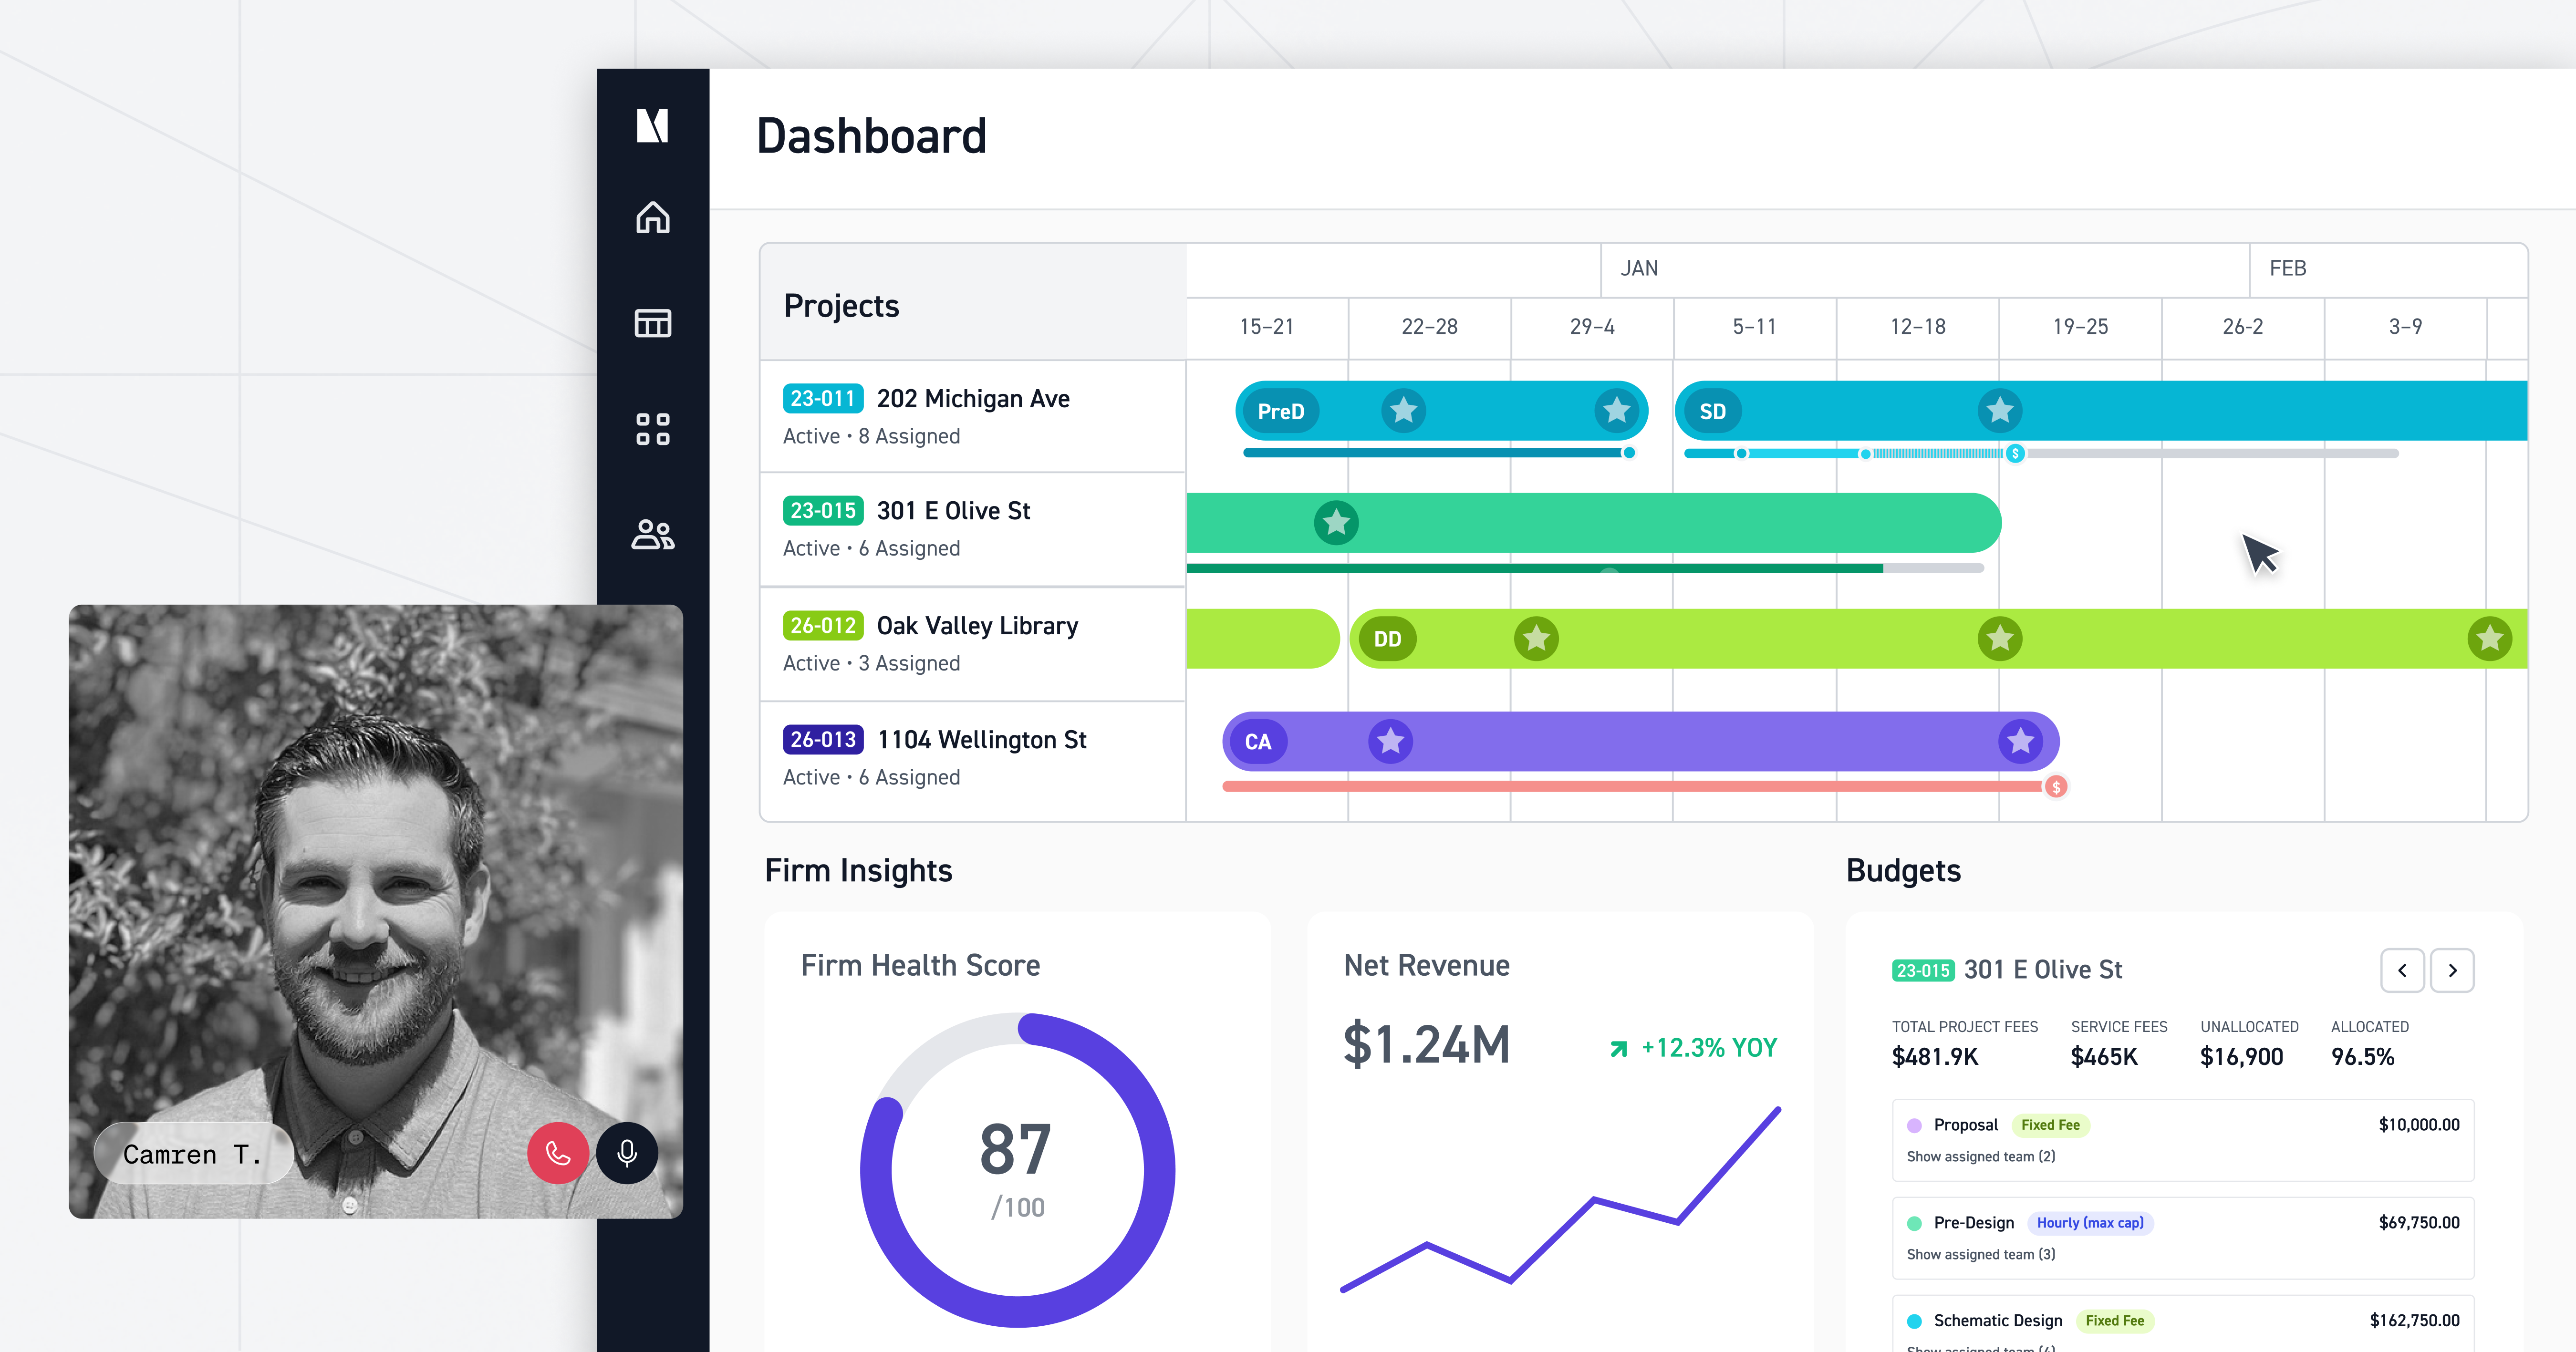Expand Pre-Design 'Show assigned team (3)'
This screenshot has height=1352, width=2576.
(1981, 1254)
